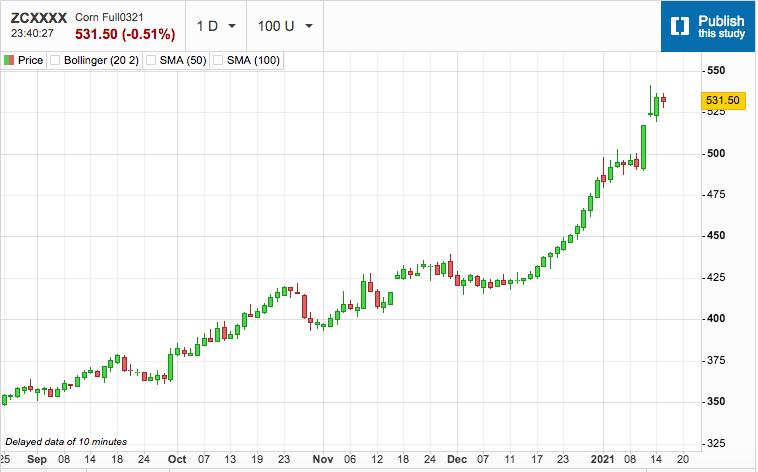Viewport: 758px width, 472px height.
Task: Click the Corn Full0321 label
Action: pyautogui.click(x=109, y=17)
